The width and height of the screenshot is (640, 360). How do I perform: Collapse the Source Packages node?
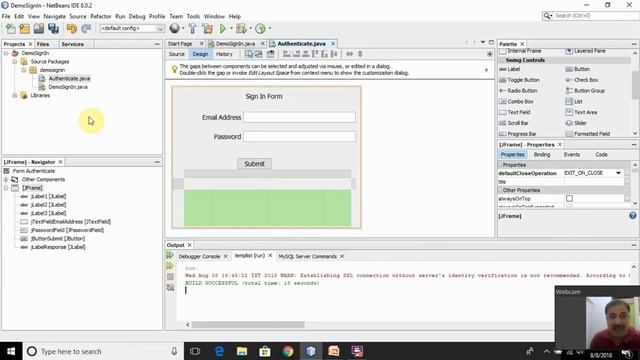click(15, 62)
